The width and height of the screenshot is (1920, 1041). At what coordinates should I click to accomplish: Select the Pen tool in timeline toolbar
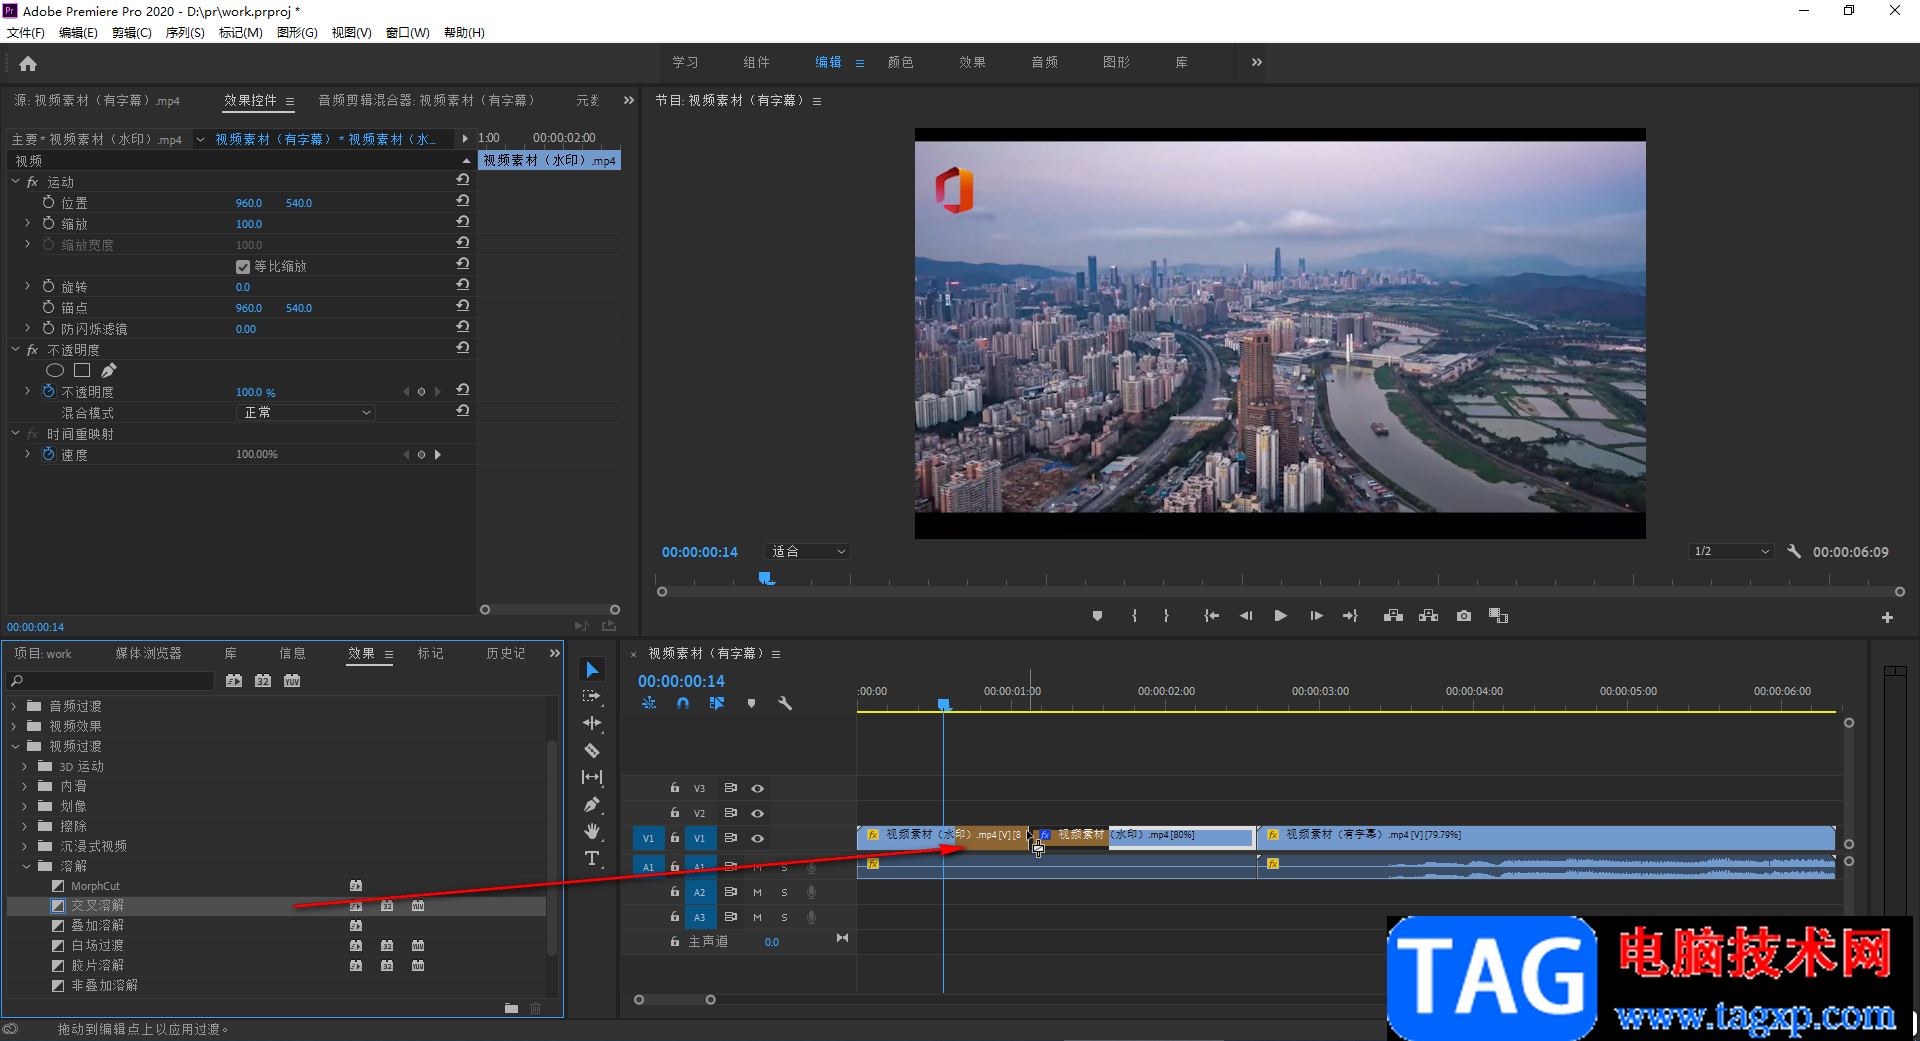click(x=592, y=804)
